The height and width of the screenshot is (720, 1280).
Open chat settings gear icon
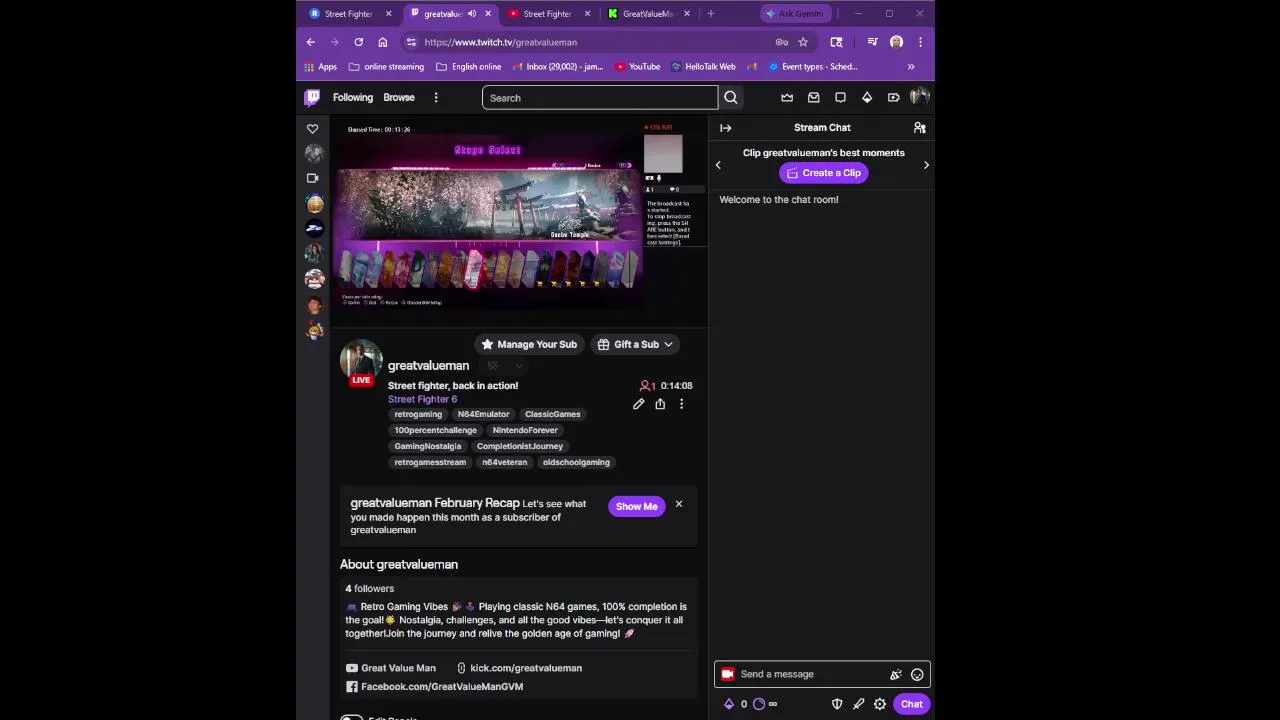[x=880, y=704]
